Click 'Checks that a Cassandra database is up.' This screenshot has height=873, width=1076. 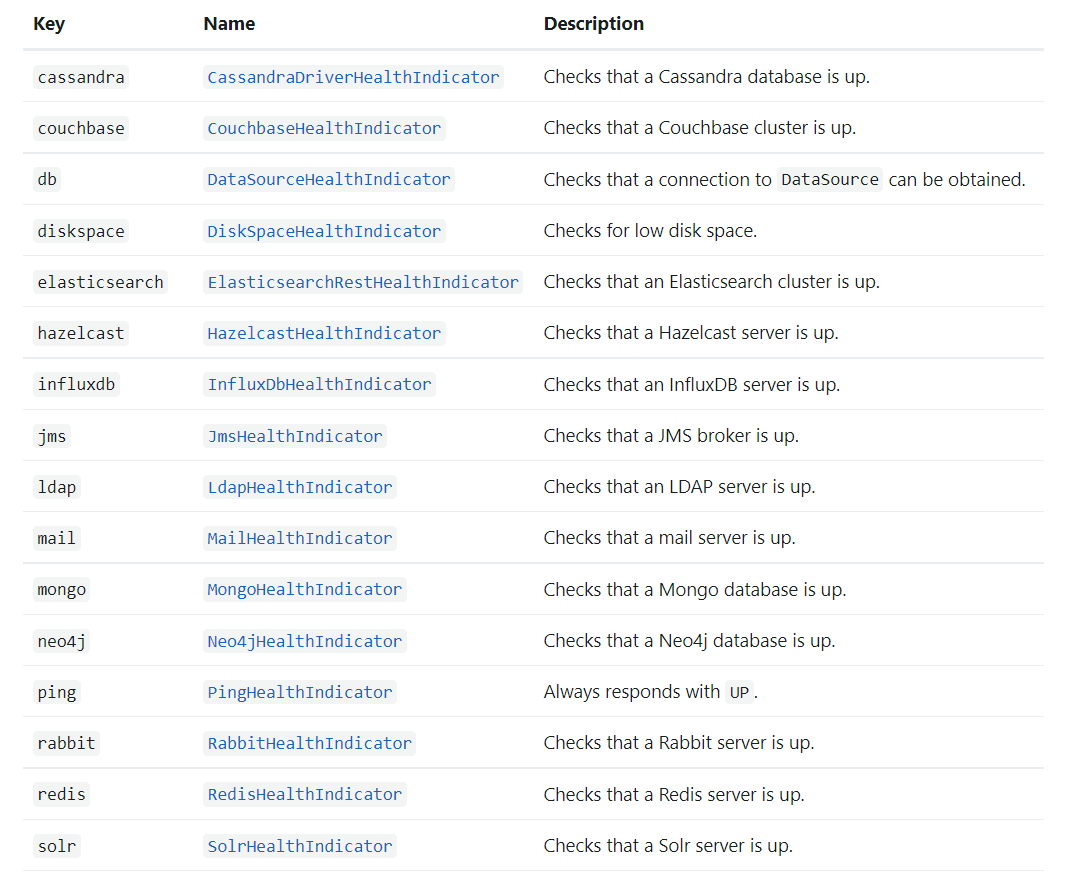click(x=707, y=77)
